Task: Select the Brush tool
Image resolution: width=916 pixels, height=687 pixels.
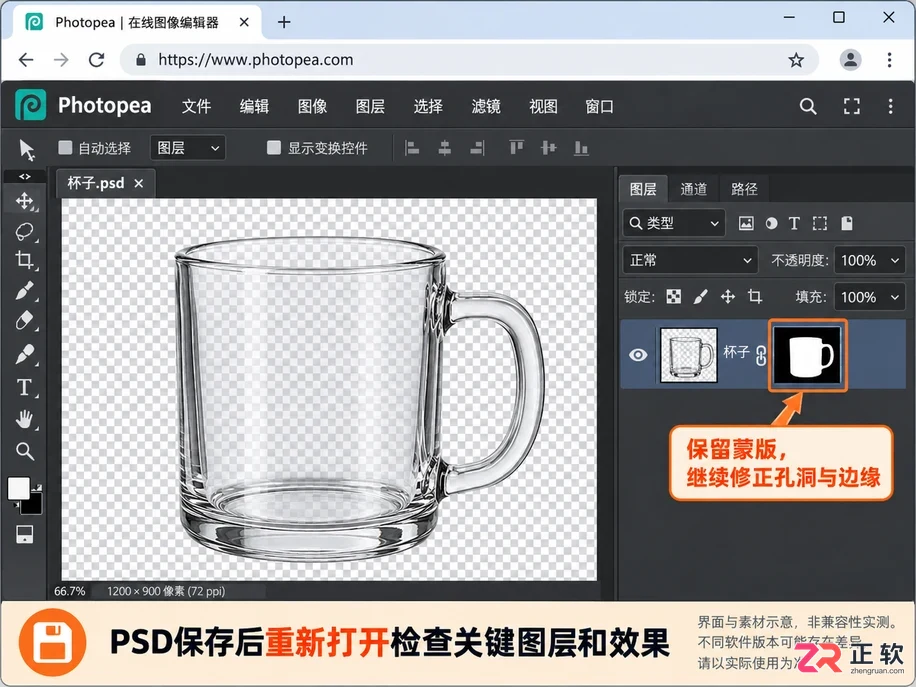Action: click(x=25, y=290)
